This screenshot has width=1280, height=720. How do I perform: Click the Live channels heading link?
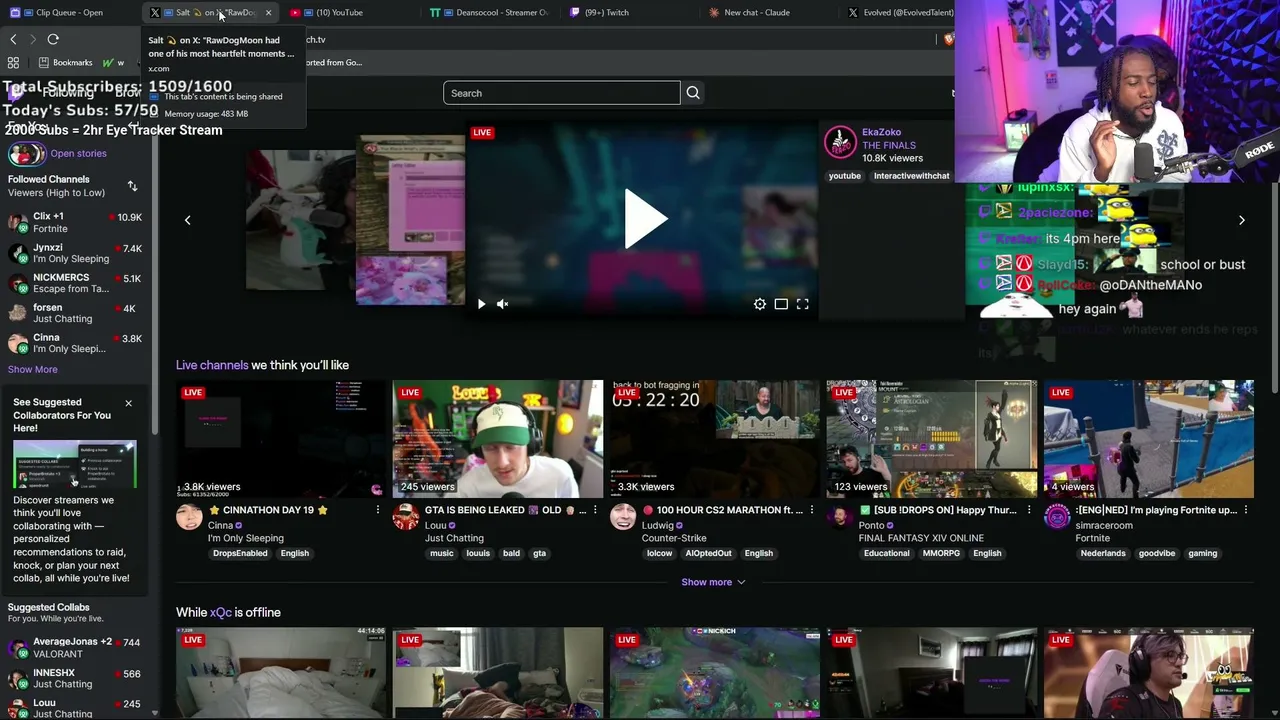pyautogui.click(x=212, y=365)
